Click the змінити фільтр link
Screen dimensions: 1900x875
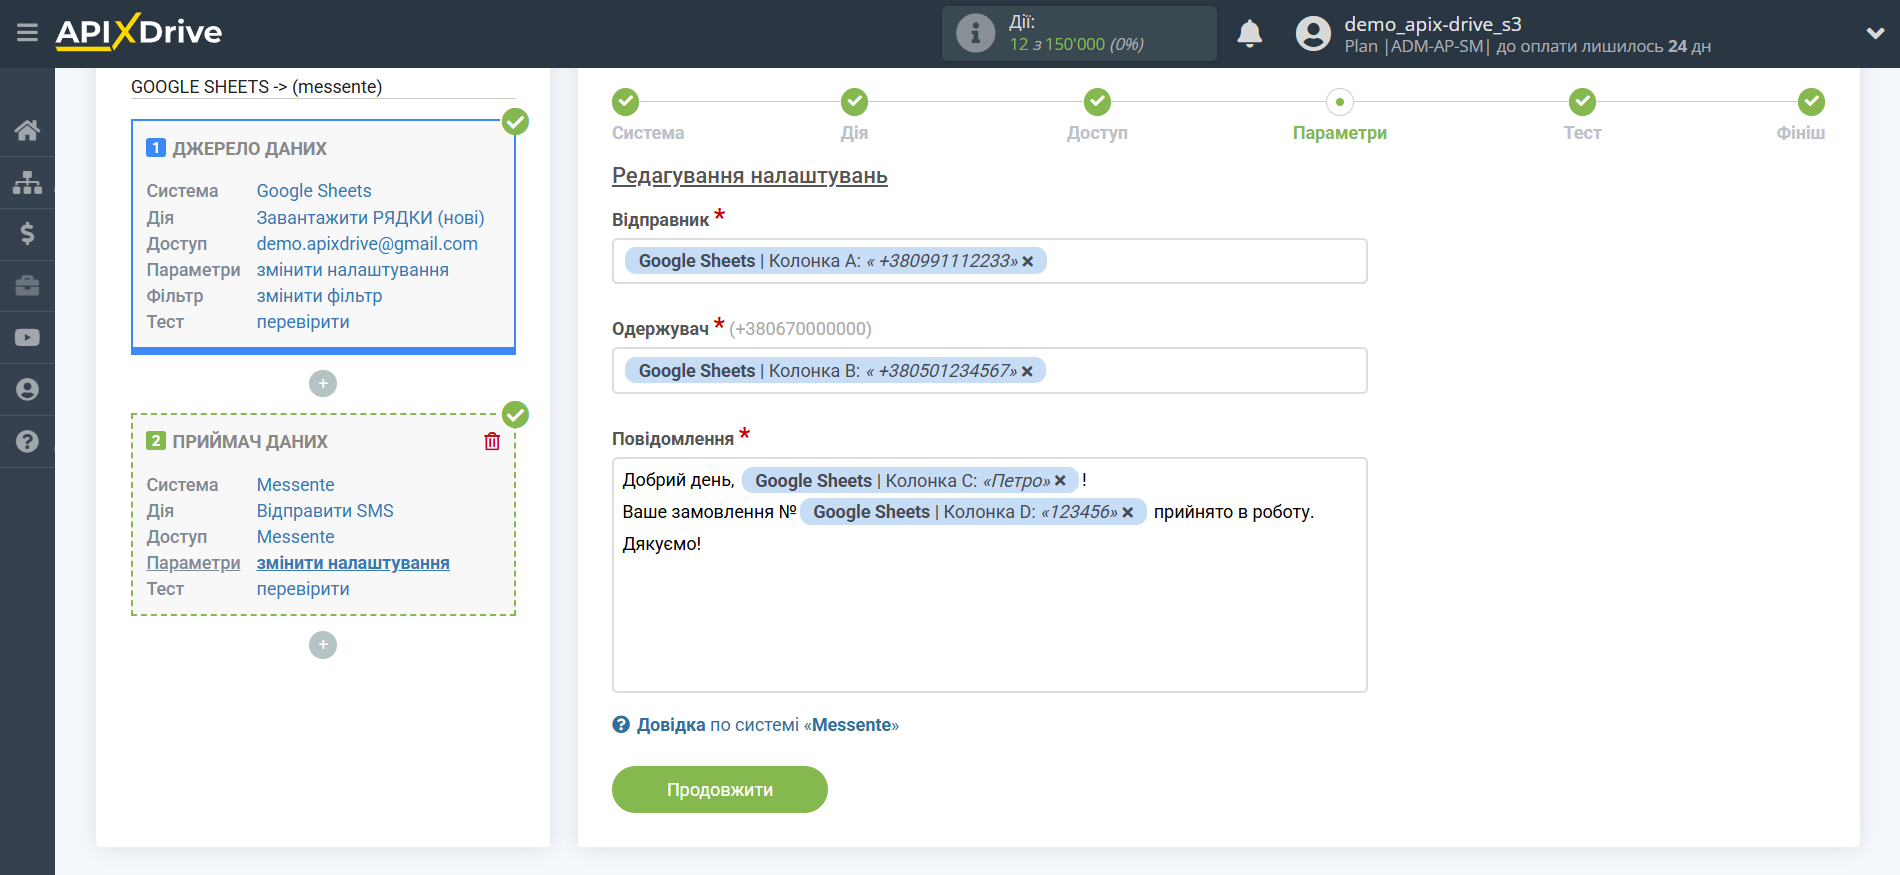[319, 296]
